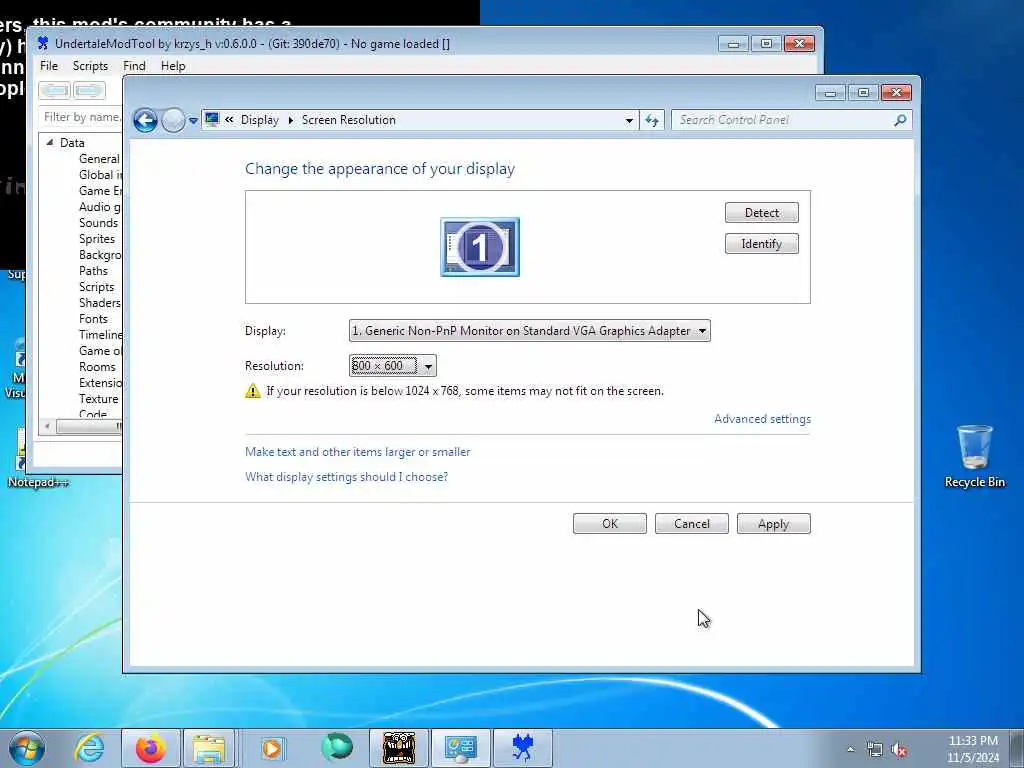Image resolution: width=1024 pixels, height=768 pixels.
Task: Click the angry face app taskbar icon
Action: 399,748
